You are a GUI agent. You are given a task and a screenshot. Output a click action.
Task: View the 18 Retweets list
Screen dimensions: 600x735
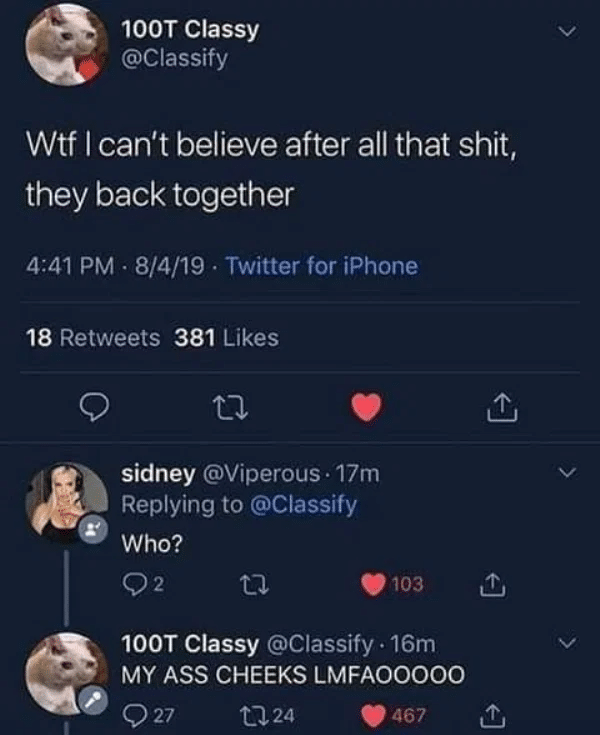[93, 338]
